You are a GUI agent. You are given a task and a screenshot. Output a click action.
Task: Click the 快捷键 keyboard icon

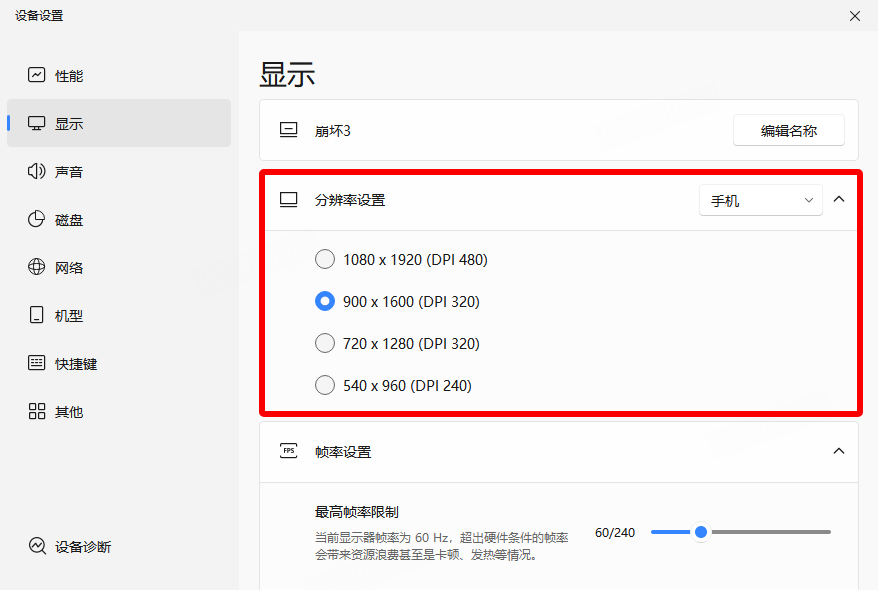click(x=37, y=363)
